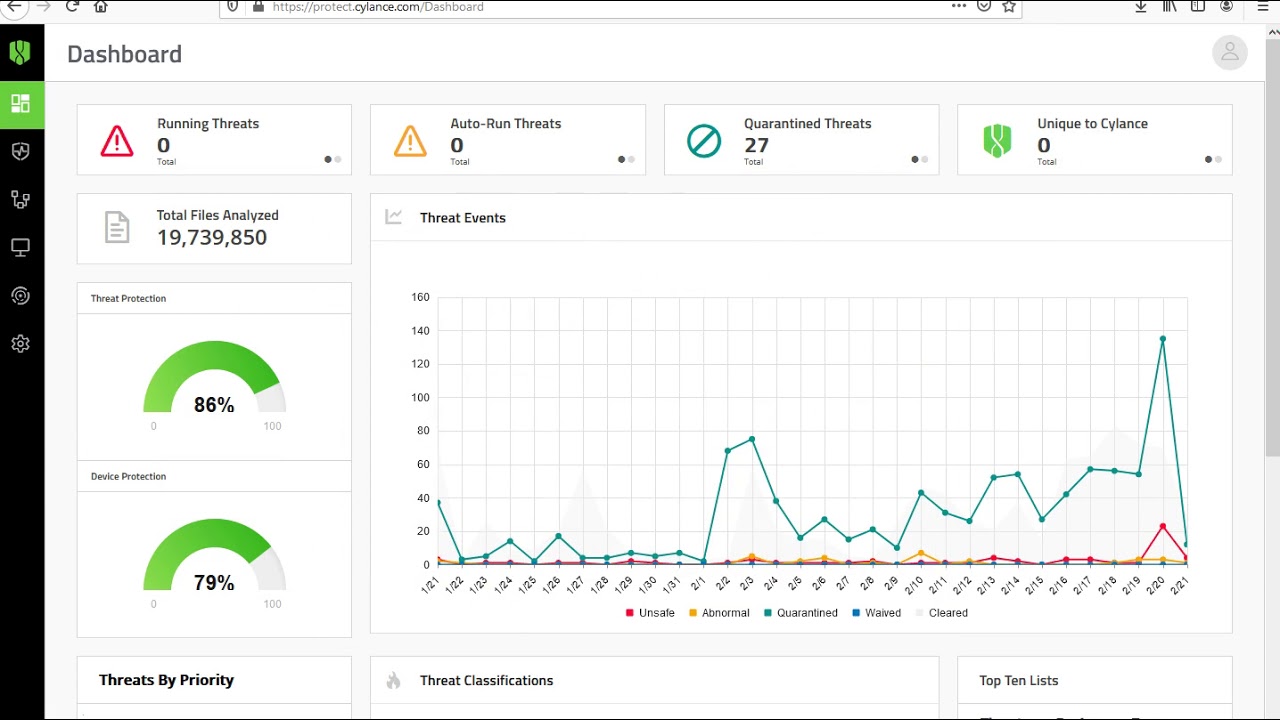Click the Top Ten Lists heading
This screenshot has height=720, width=1280.
pos(1019,680)
